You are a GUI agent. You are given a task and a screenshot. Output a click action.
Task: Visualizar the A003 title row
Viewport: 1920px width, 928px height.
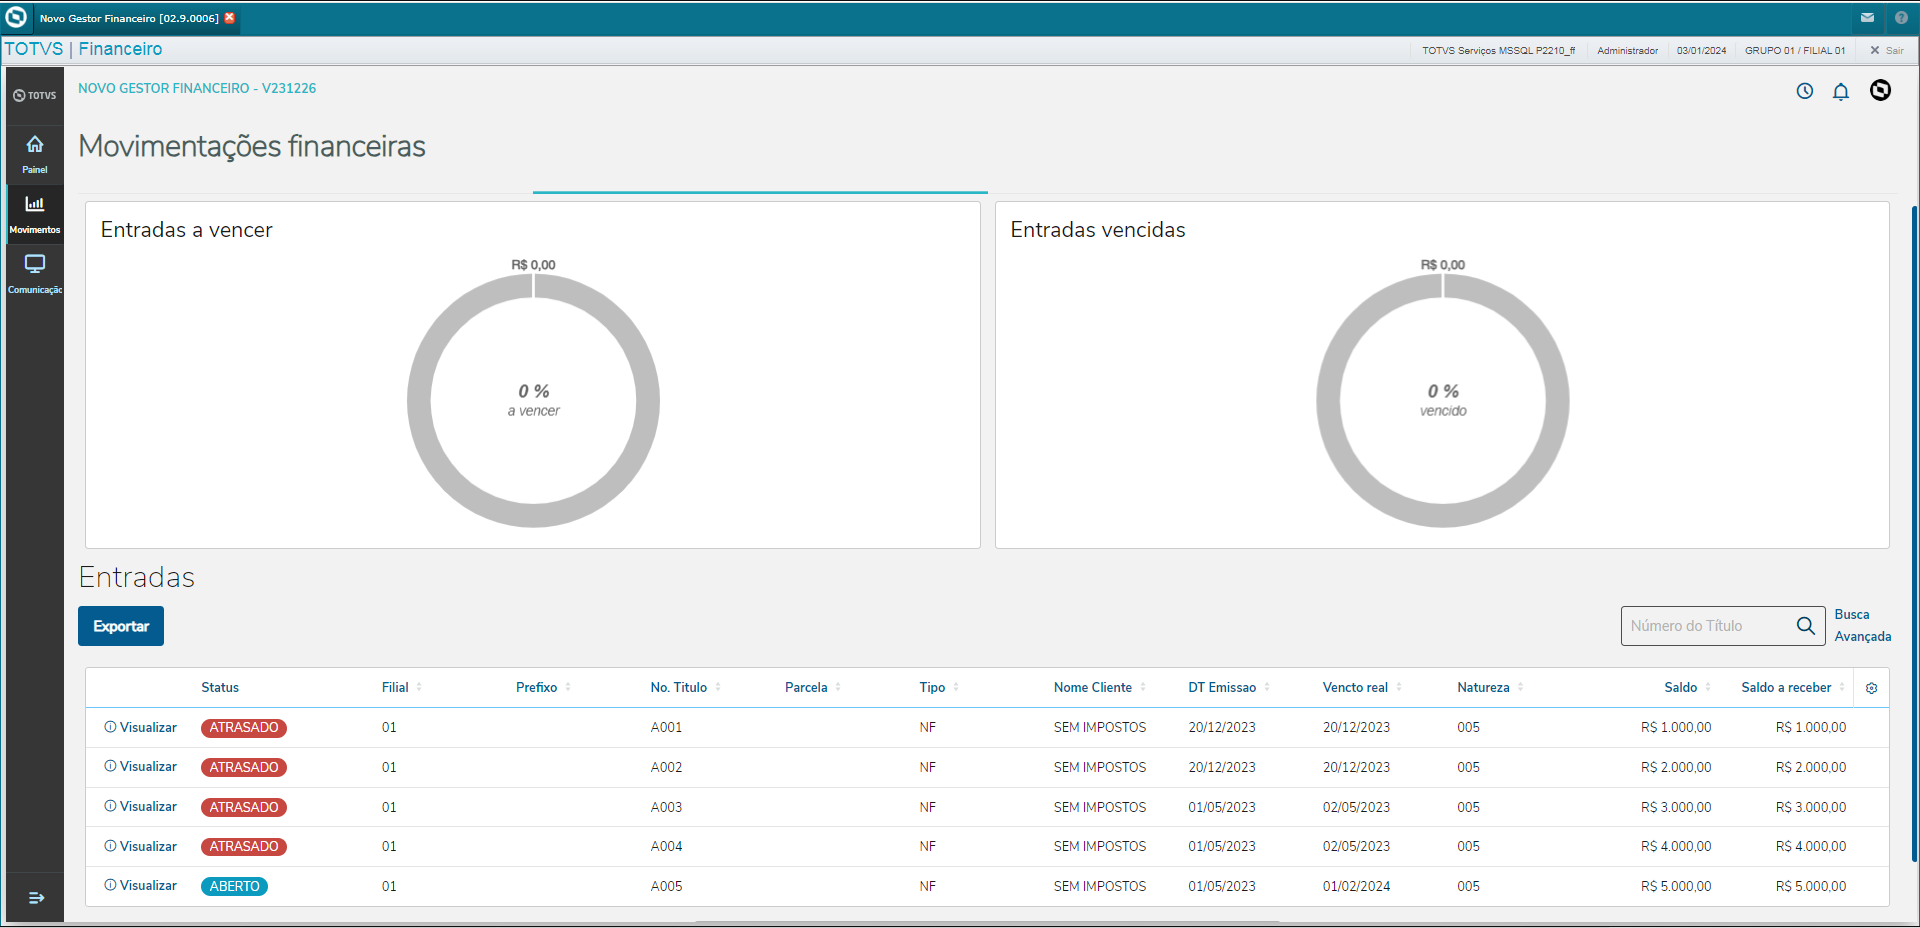[x=141, y=807]
